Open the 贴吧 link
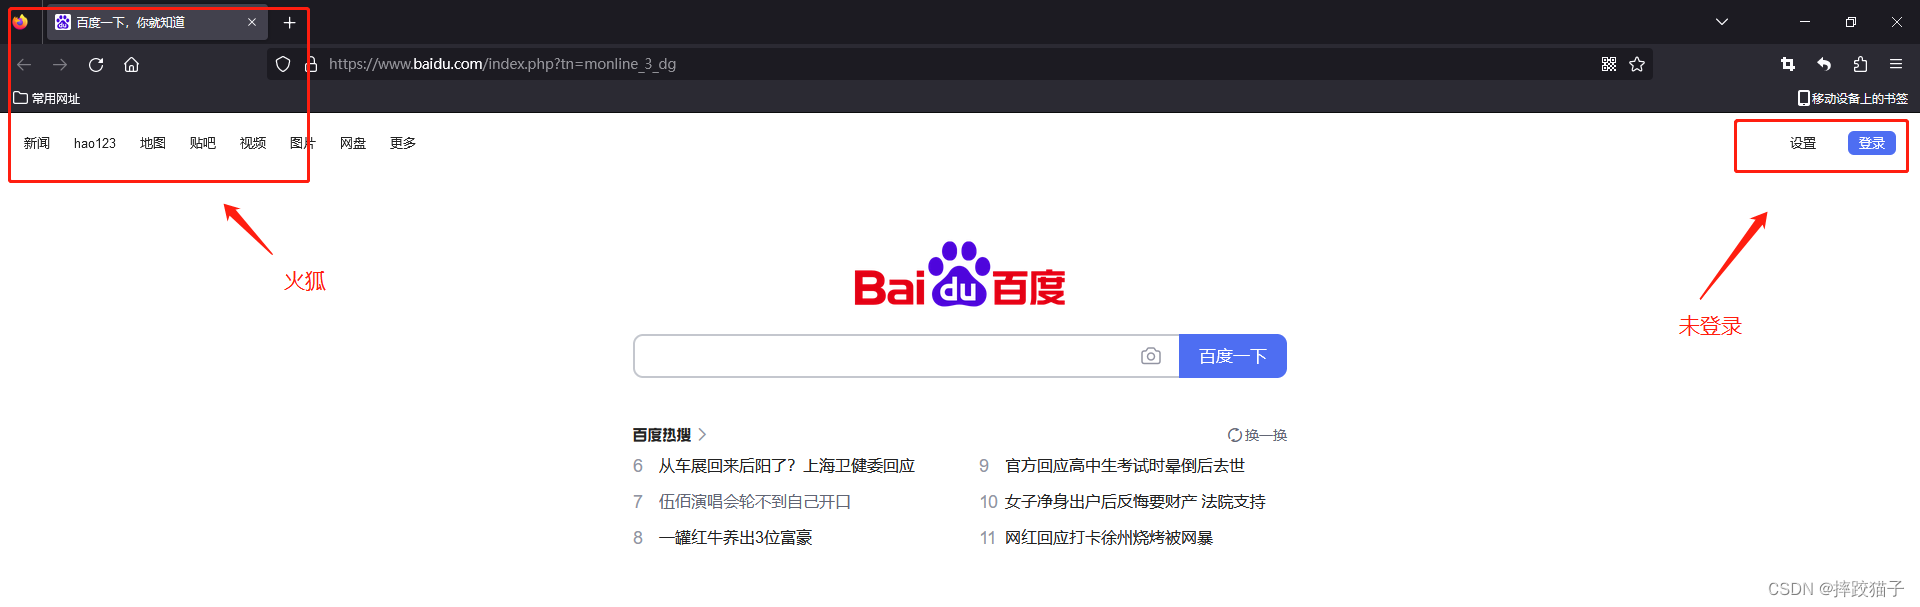Viewport: 1920px width, 607px height. 203,143
